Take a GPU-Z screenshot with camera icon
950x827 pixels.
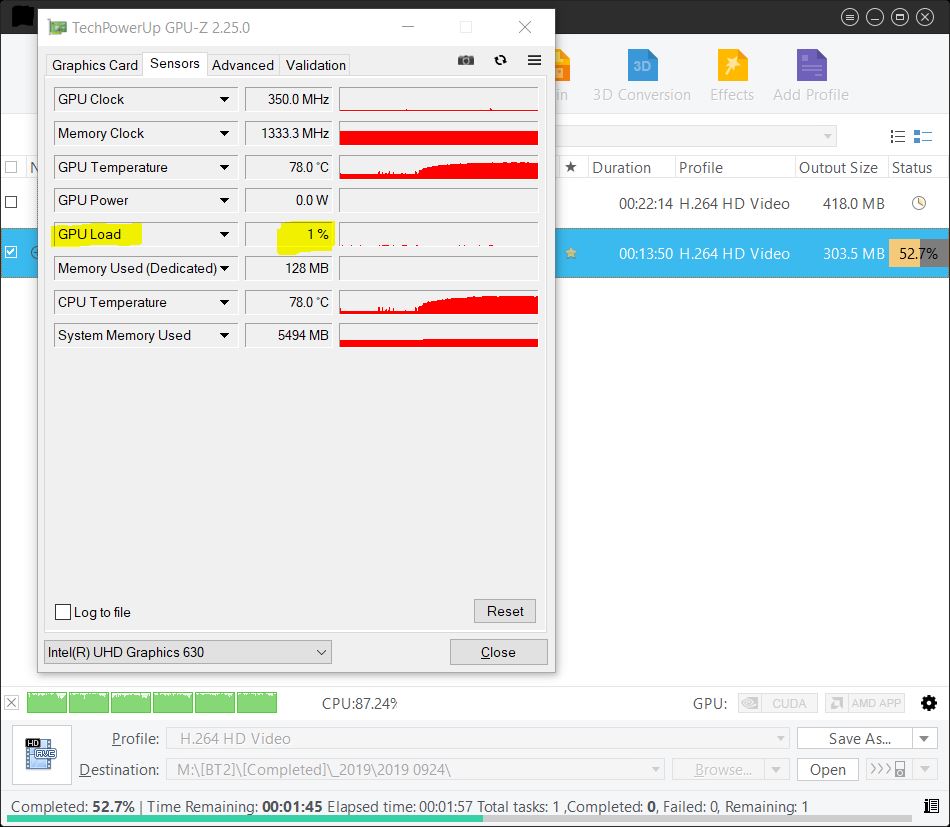tap(465, 60)
